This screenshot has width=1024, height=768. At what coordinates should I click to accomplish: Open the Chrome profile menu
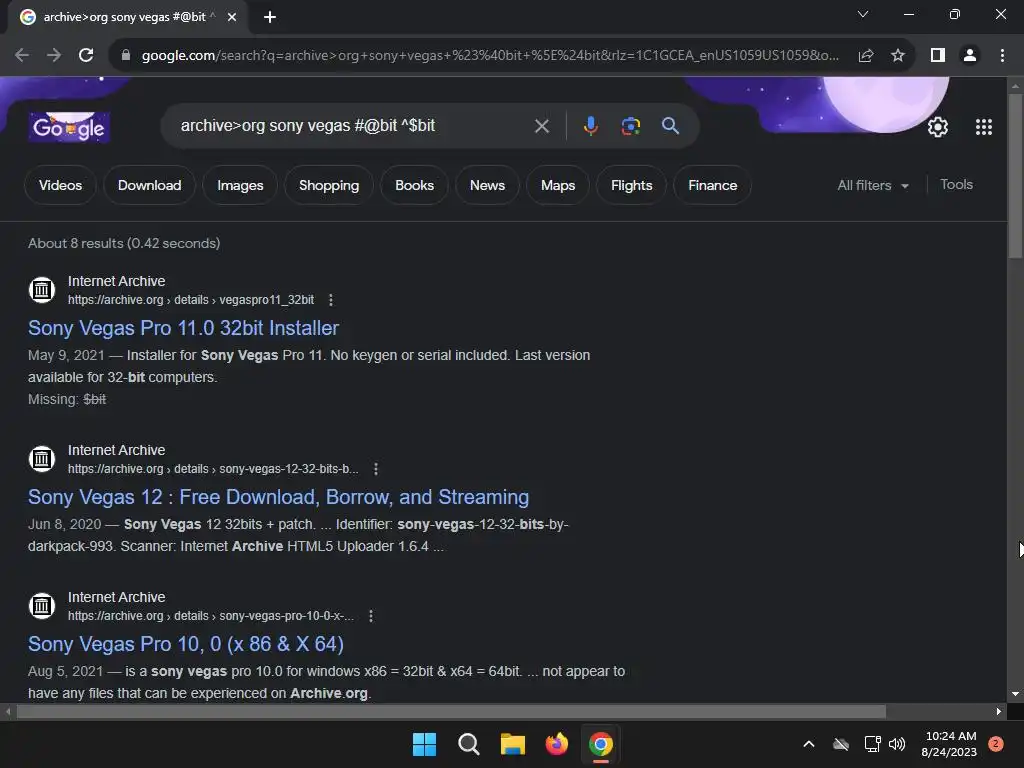pyautogui.click(x=970, y=56)
